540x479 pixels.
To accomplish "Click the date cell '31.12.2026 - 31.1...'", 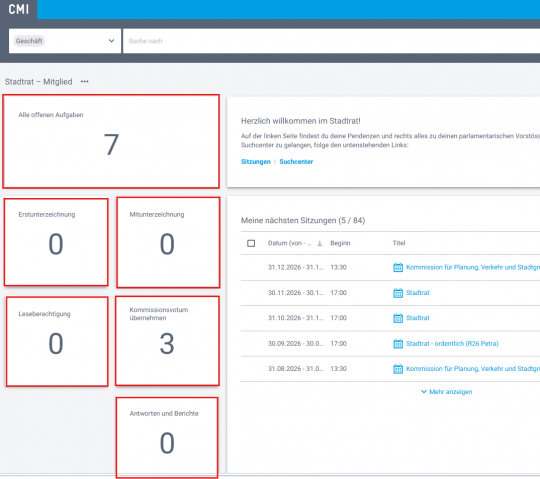I will pyautogui.click(x=295, y=268).
